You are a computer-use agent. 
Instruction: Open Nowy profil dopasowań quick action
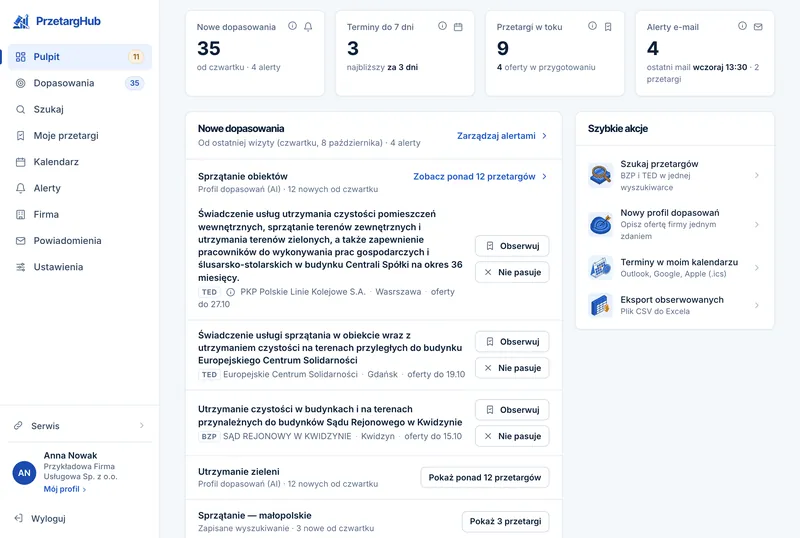click(674, 225)
